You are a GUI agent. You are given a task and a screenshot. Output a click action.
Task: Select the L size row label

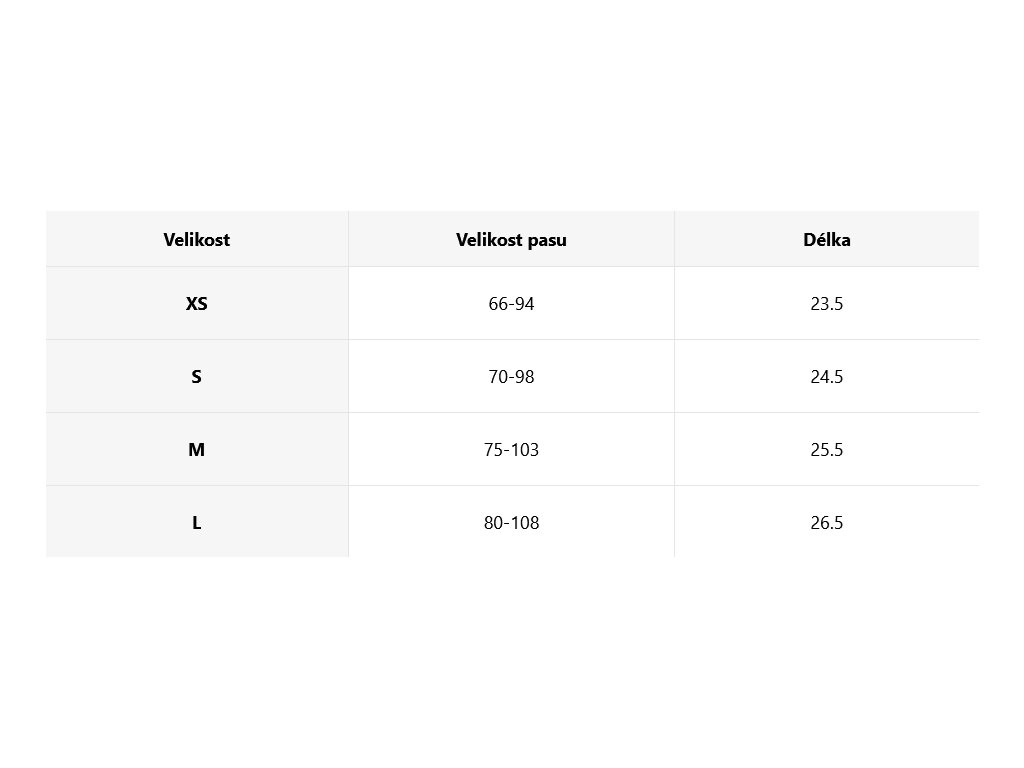(197, 523)
